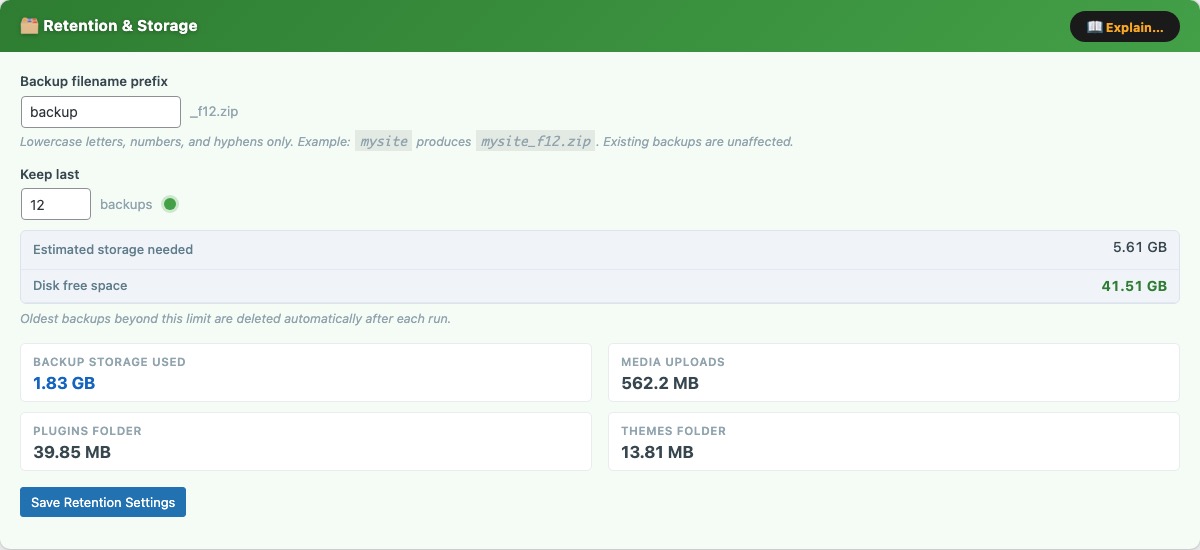1200x550 pixels.
Task: Click the Disk free space row label
Action: (x=80, y=285)
